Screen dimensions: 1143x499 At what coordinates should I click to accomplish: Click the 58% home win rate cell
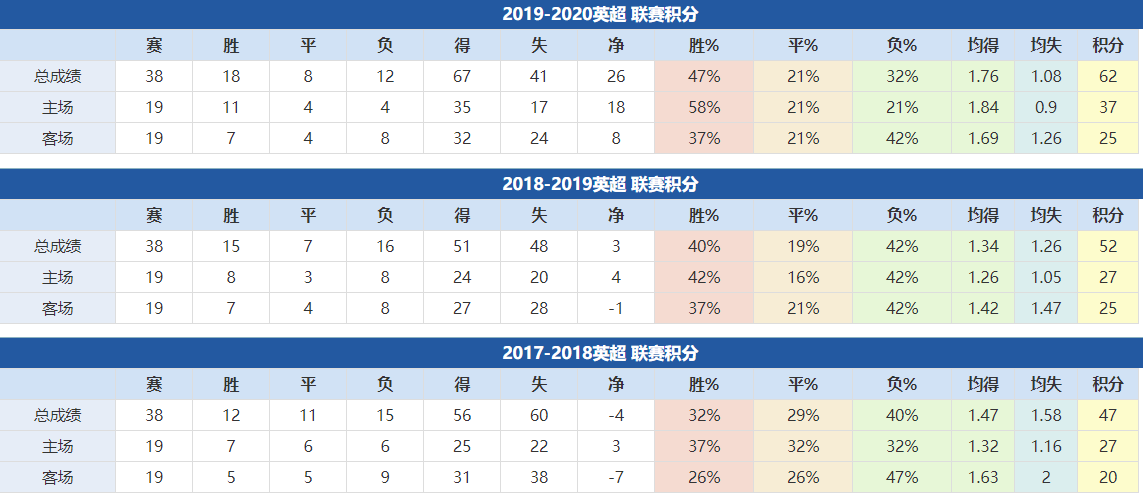pyautogui.click(x=704, y=108)
